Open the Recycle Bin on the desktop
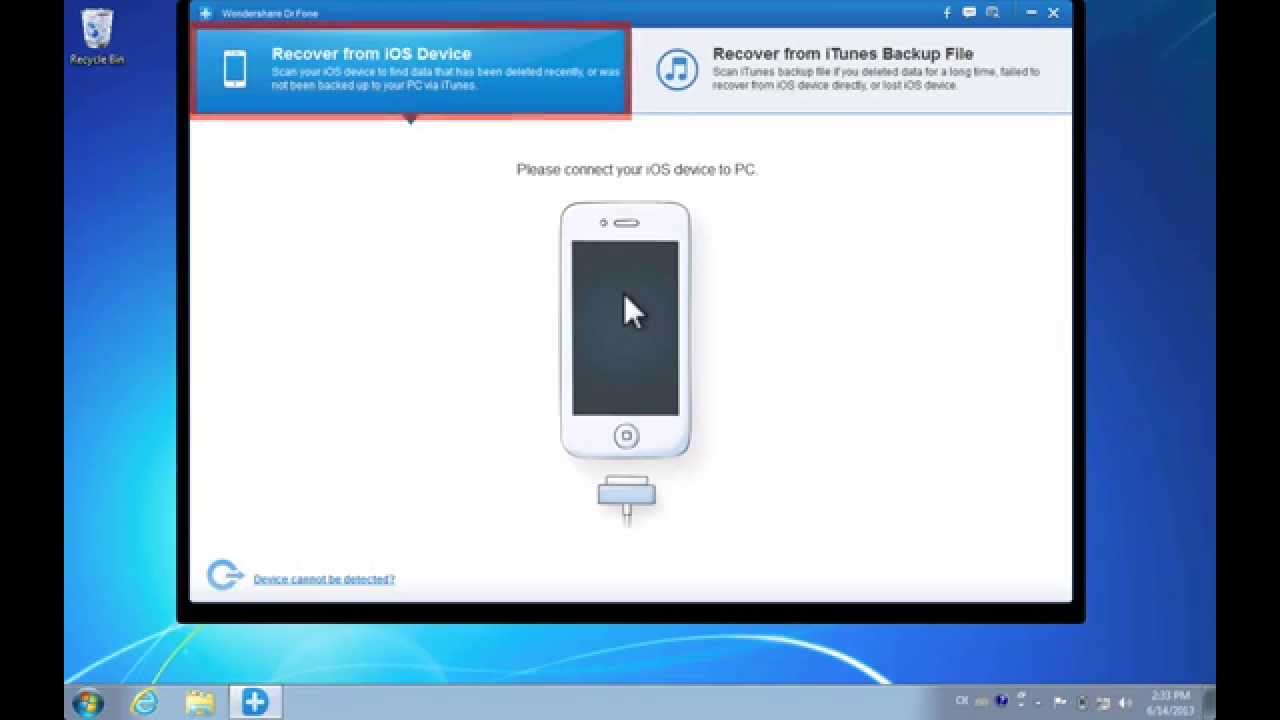The height and width of the screenshot is (720, 1280). [x=97, y=36]
